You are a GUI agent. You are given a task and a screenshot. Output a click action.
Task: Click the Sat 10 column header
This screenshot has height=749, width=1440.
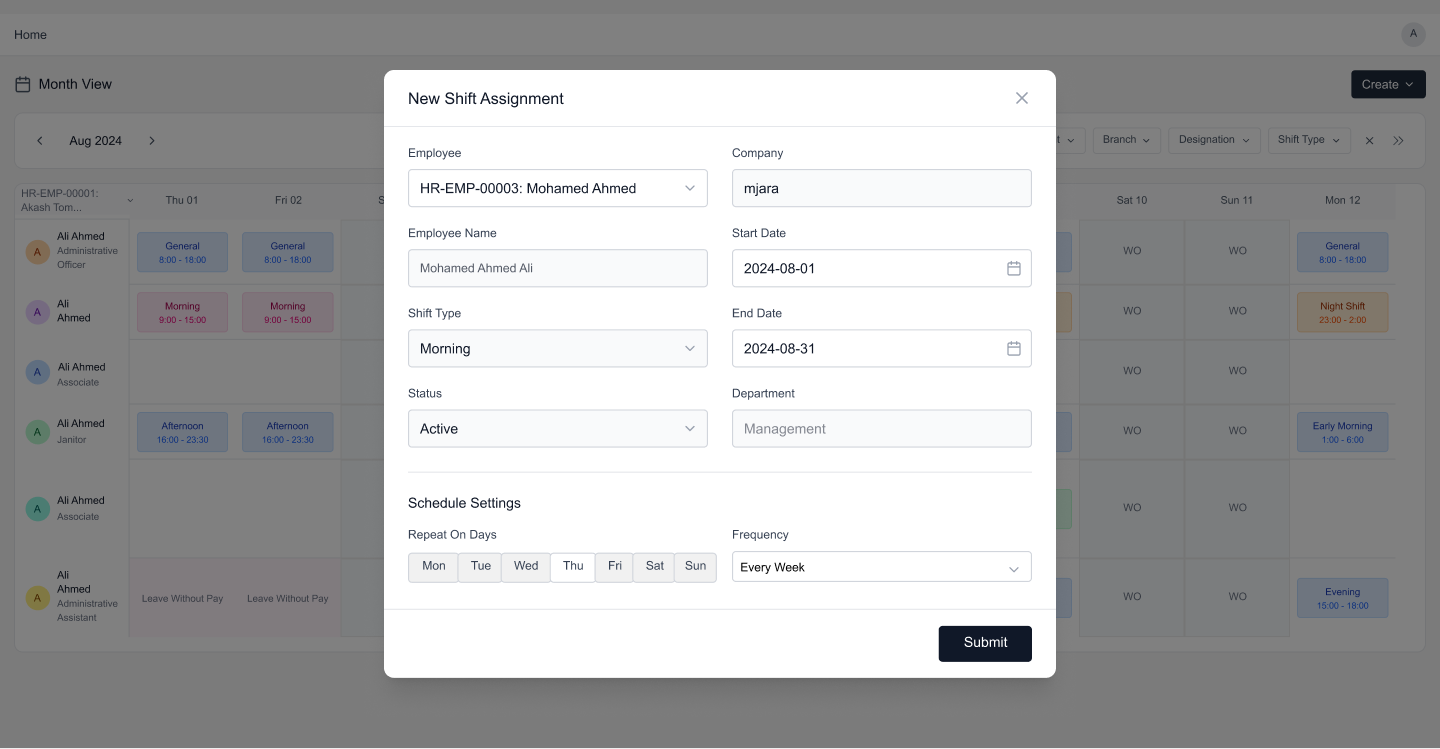click(x=1131, y=200)
